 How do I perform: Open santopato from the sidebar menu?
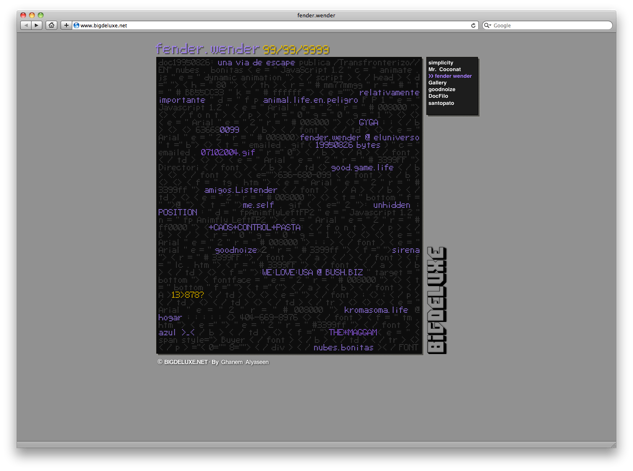[x=442, y=103]
